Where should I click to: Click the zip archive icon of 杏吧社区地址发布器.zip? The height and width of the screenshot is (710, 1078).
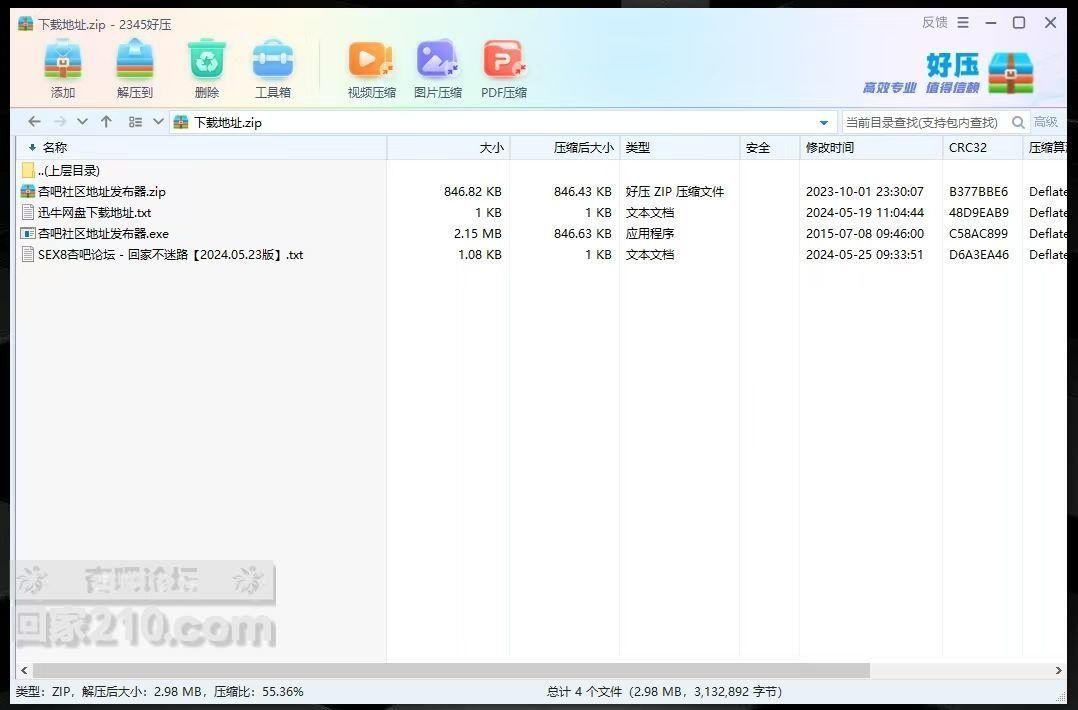tap(28, 192)
